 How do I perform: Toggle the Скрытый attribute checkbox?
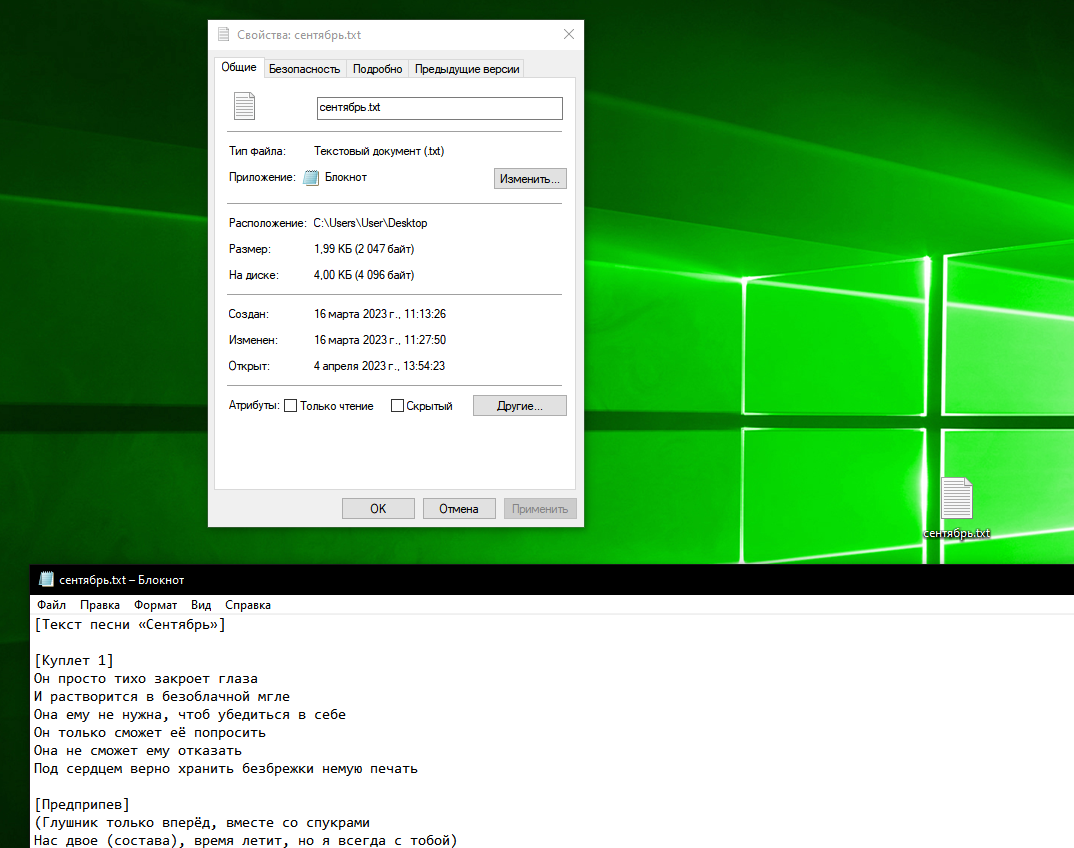[x=397, y=406]
